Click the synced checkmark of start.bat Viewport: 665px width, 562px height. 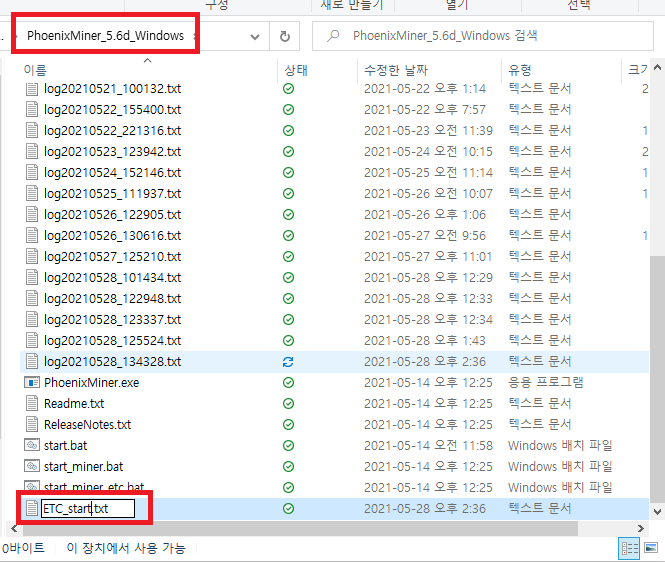point(288,445)
